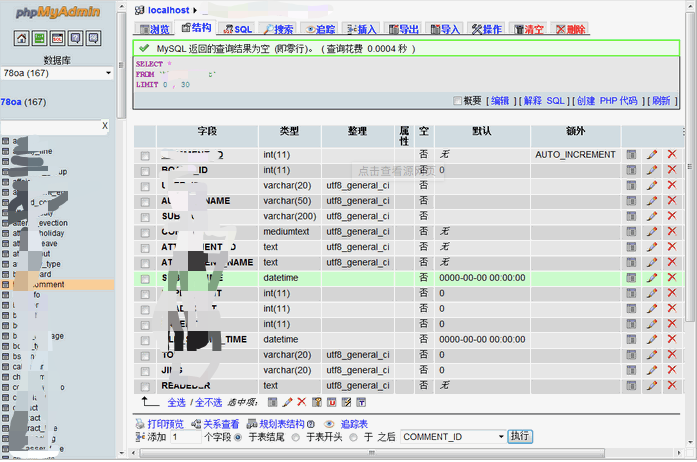Click the 编辑 query link

click(x=500, y=101)
